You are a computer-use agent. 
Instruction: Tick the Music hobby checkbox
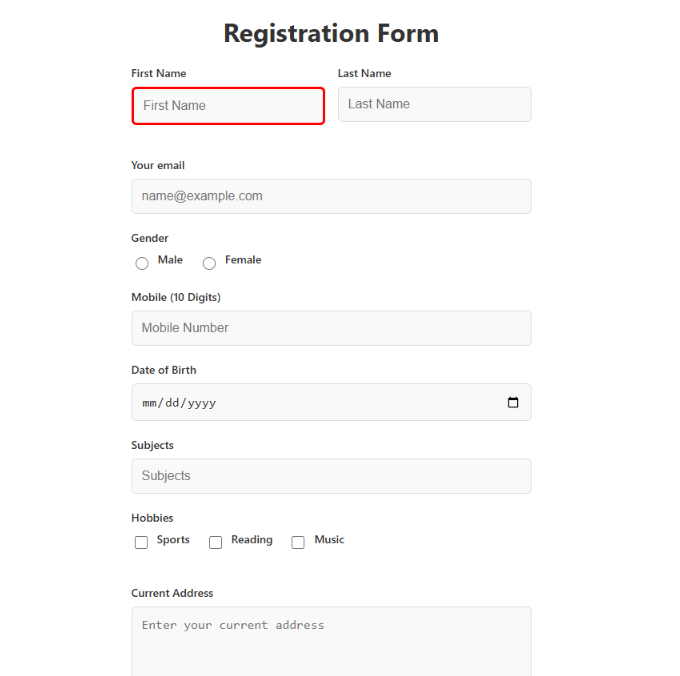(x=298, y=543)
